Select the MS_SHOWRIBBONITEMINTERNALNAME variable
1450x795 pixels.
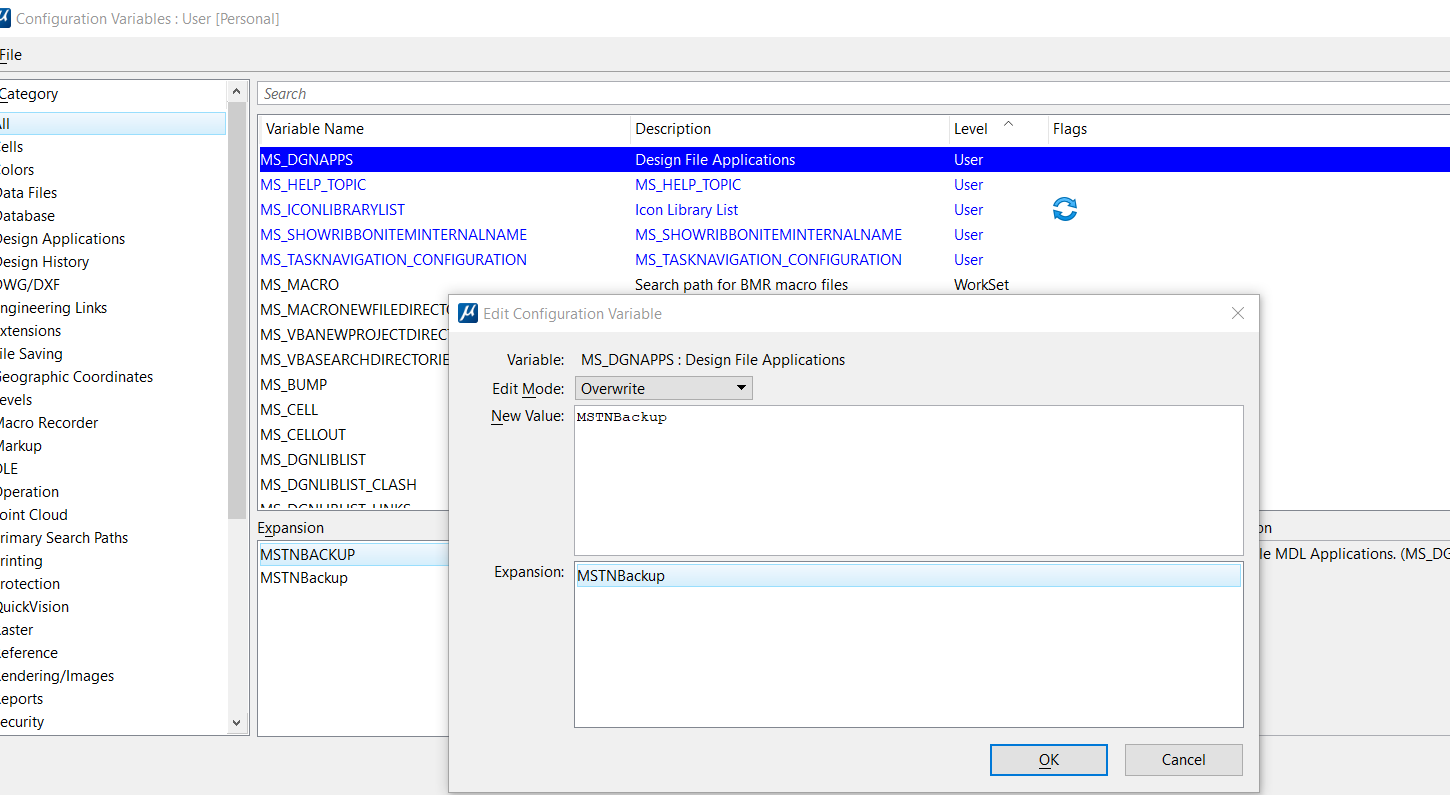(393, 235)
